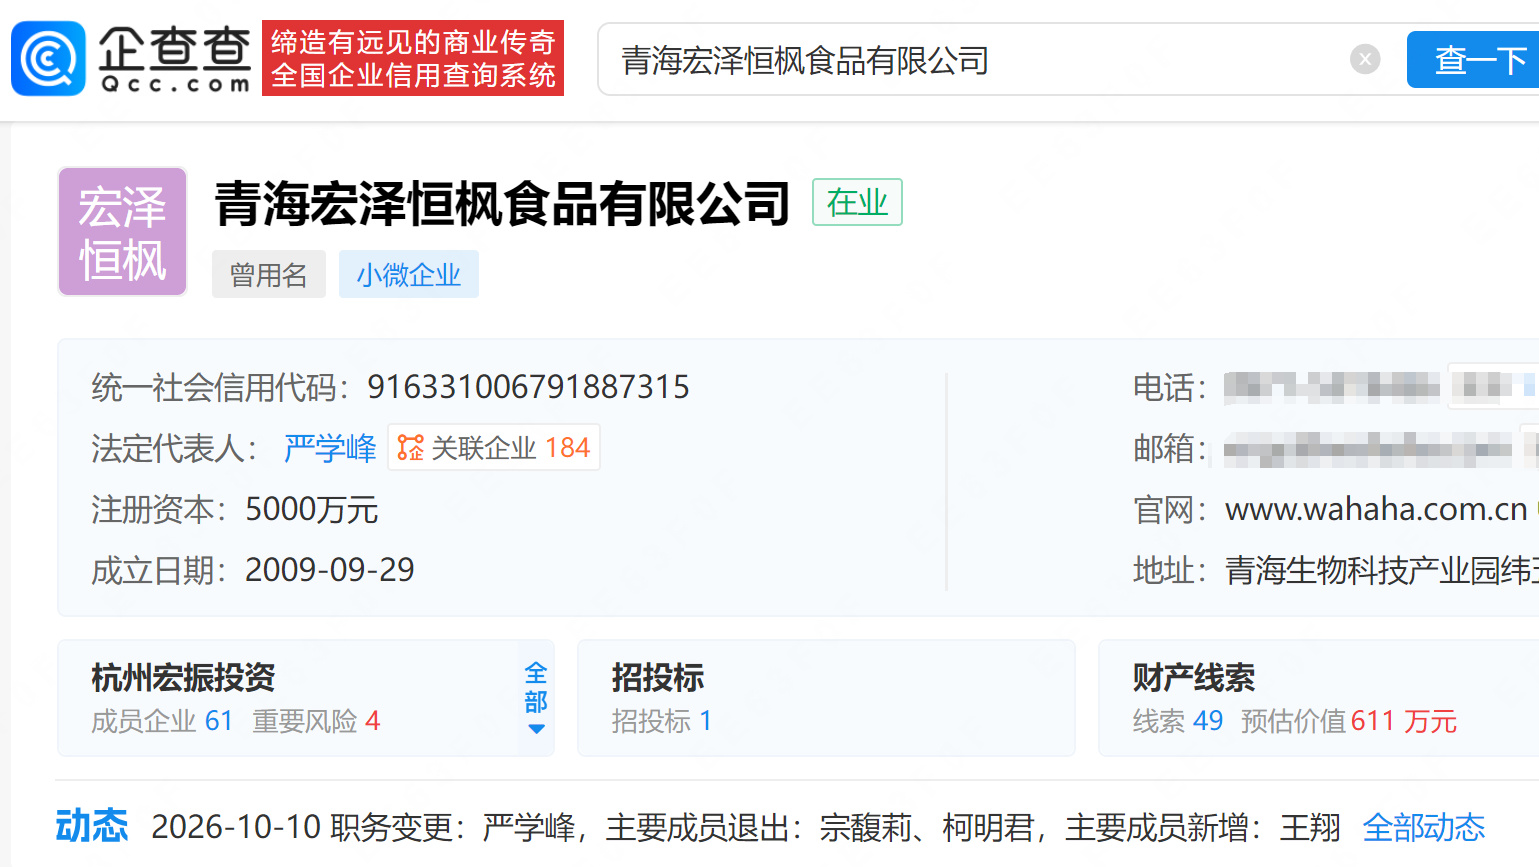
Task: Open the 关联企业 184 link
Action: pos(494,447)
